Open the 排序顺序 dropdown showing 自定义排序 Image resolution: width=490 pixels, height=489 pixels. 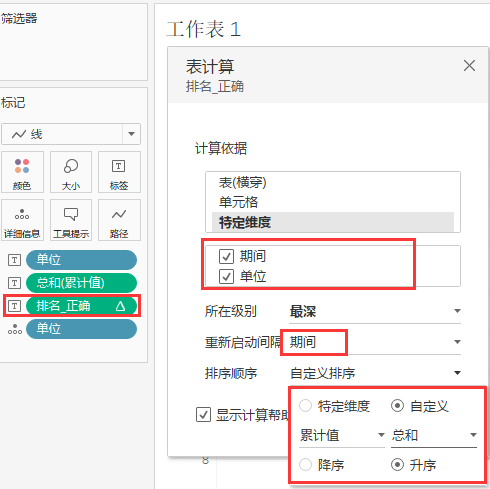375,373
